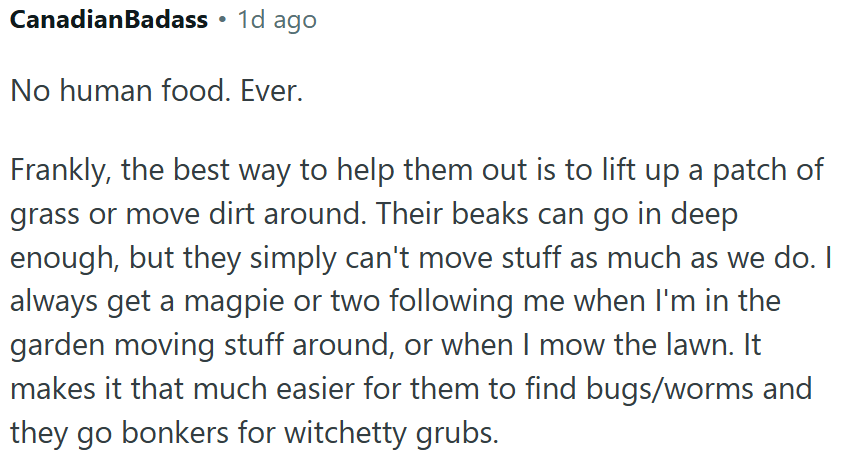Click the word 'beaks' in the comment

tap(490, 214)
